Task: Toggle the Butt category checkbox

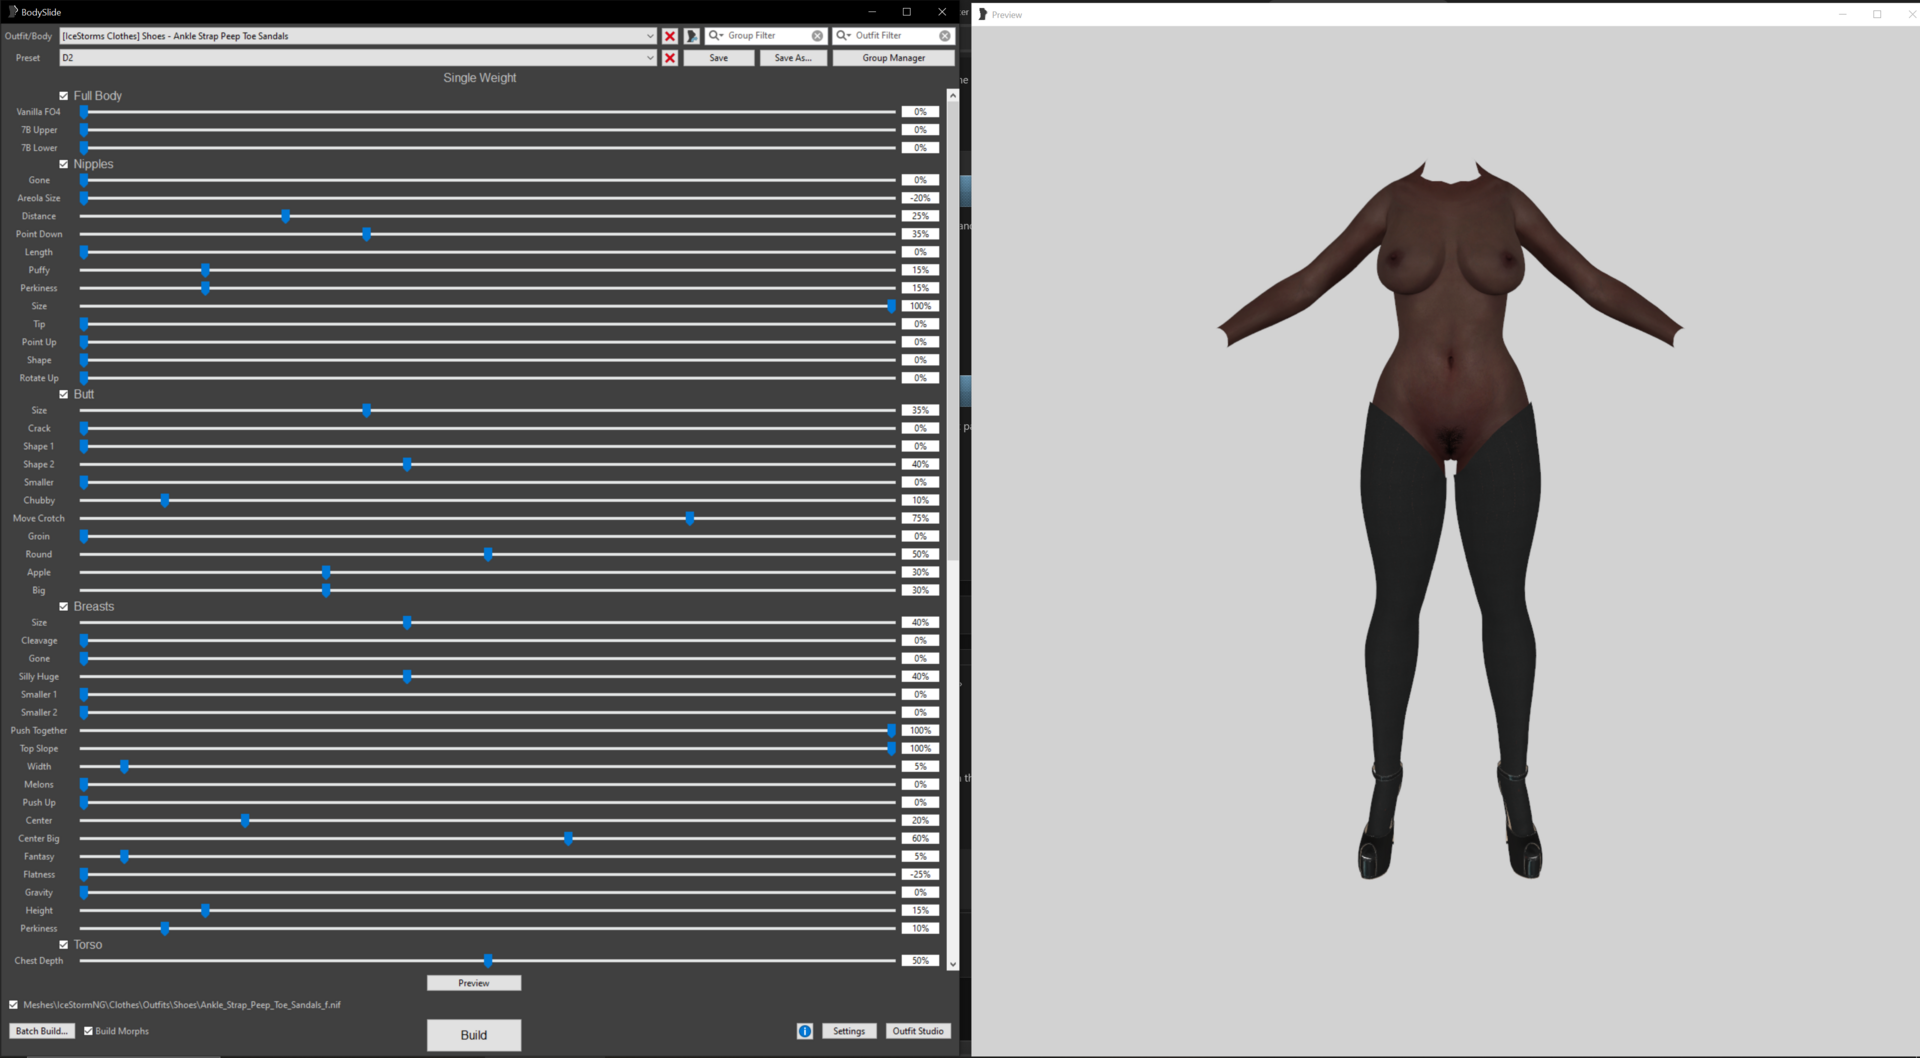Action: tap(64, 394)
